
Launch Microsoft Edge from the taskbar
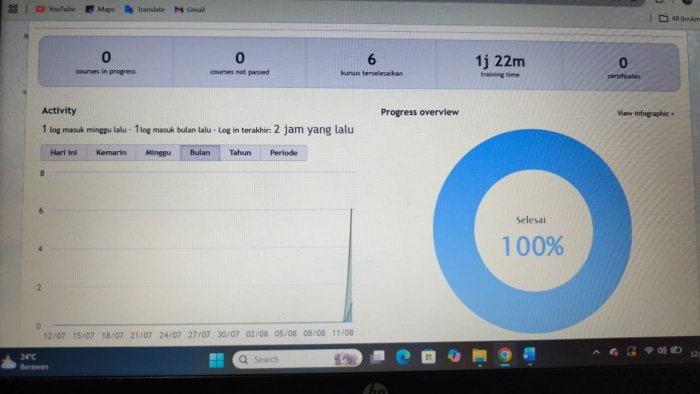(x=403, y=357)
